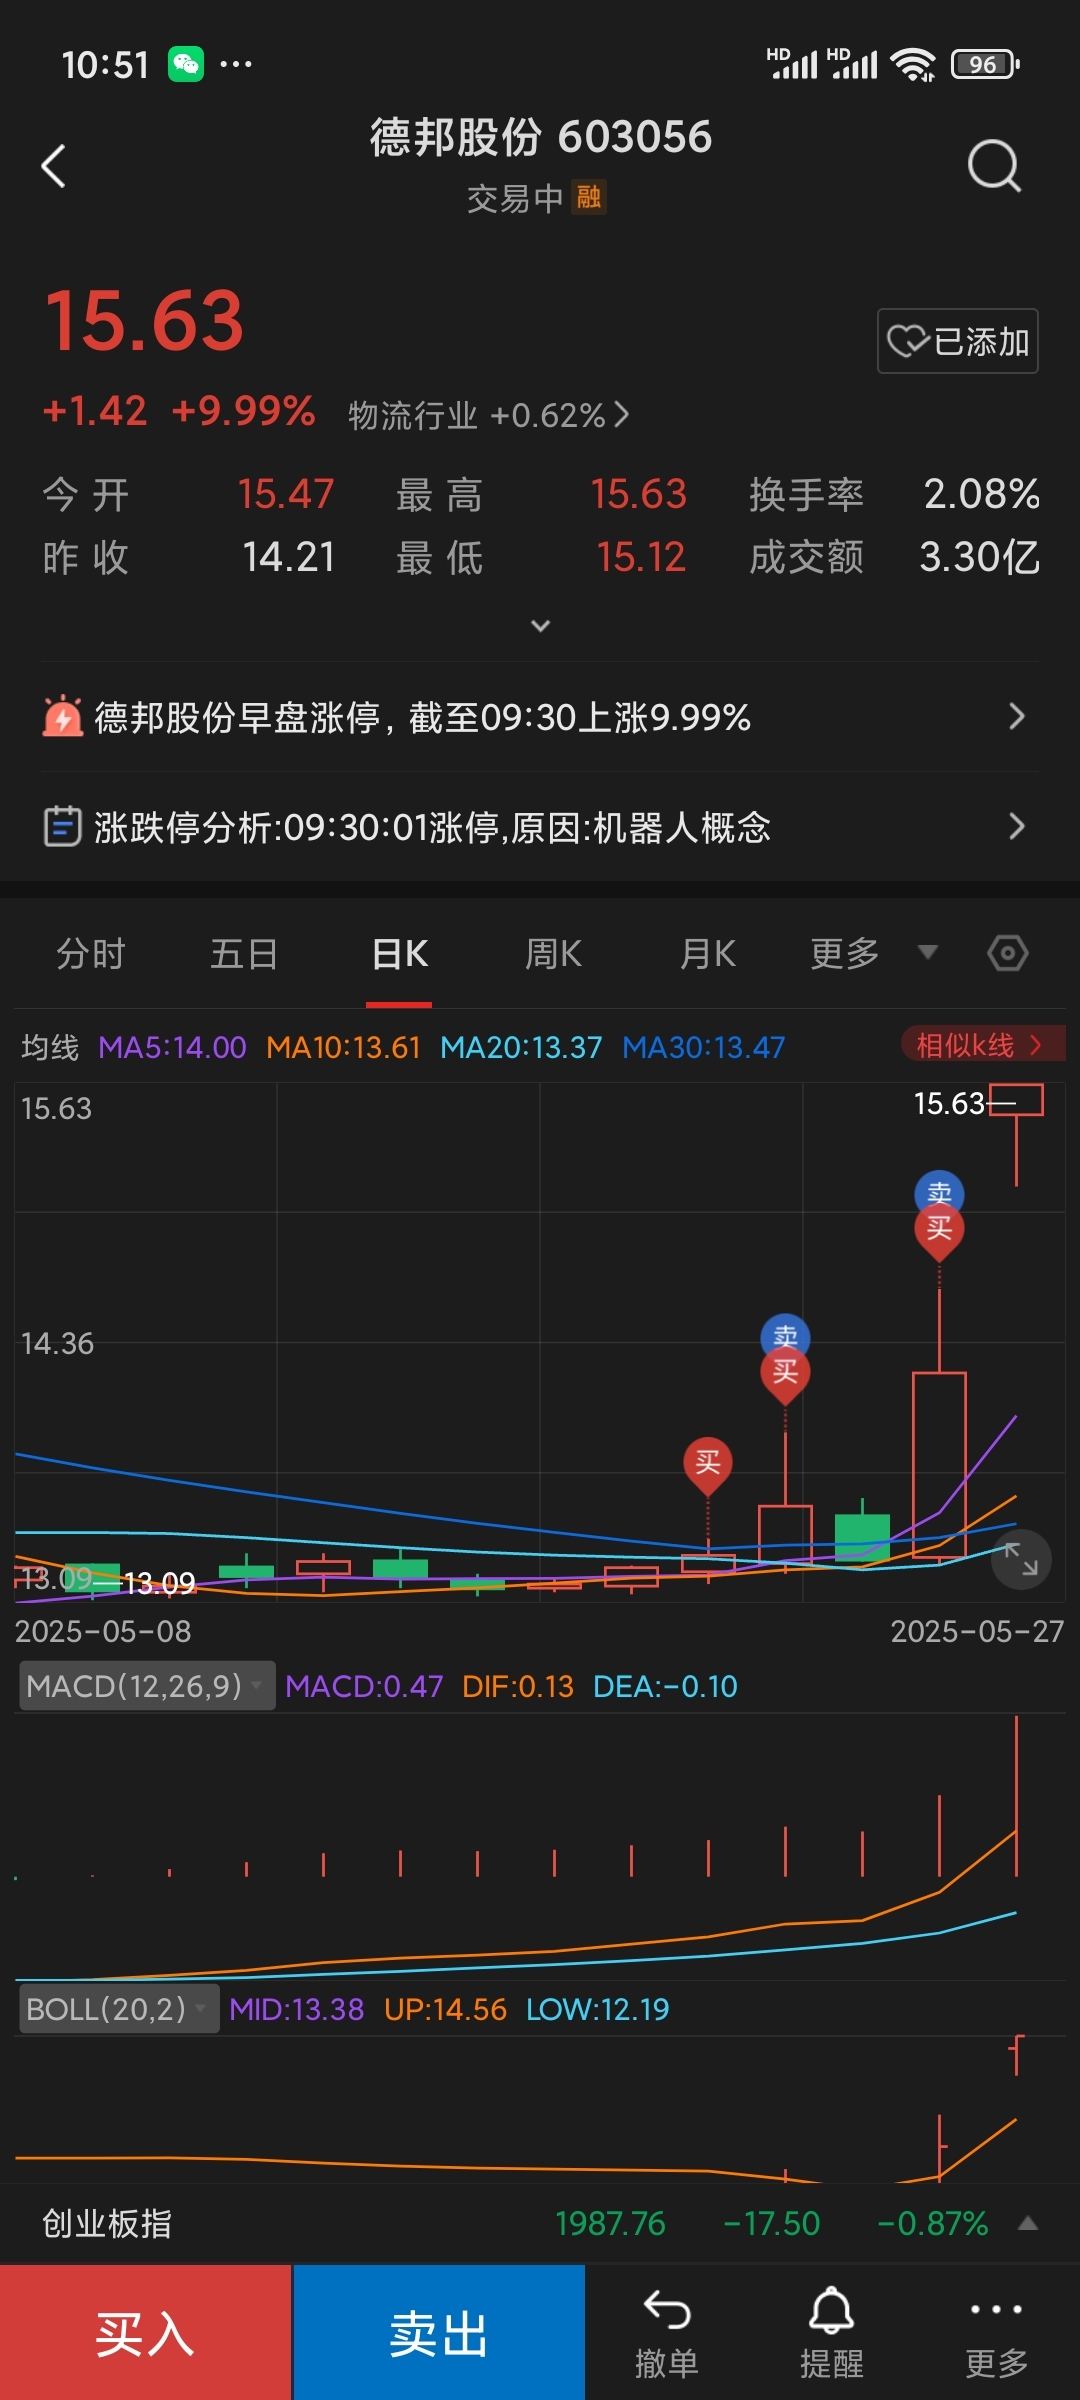Open 物流行业 +0.62% sector link
This screenshot has width=1080, height=2400.
pos(488,415)
